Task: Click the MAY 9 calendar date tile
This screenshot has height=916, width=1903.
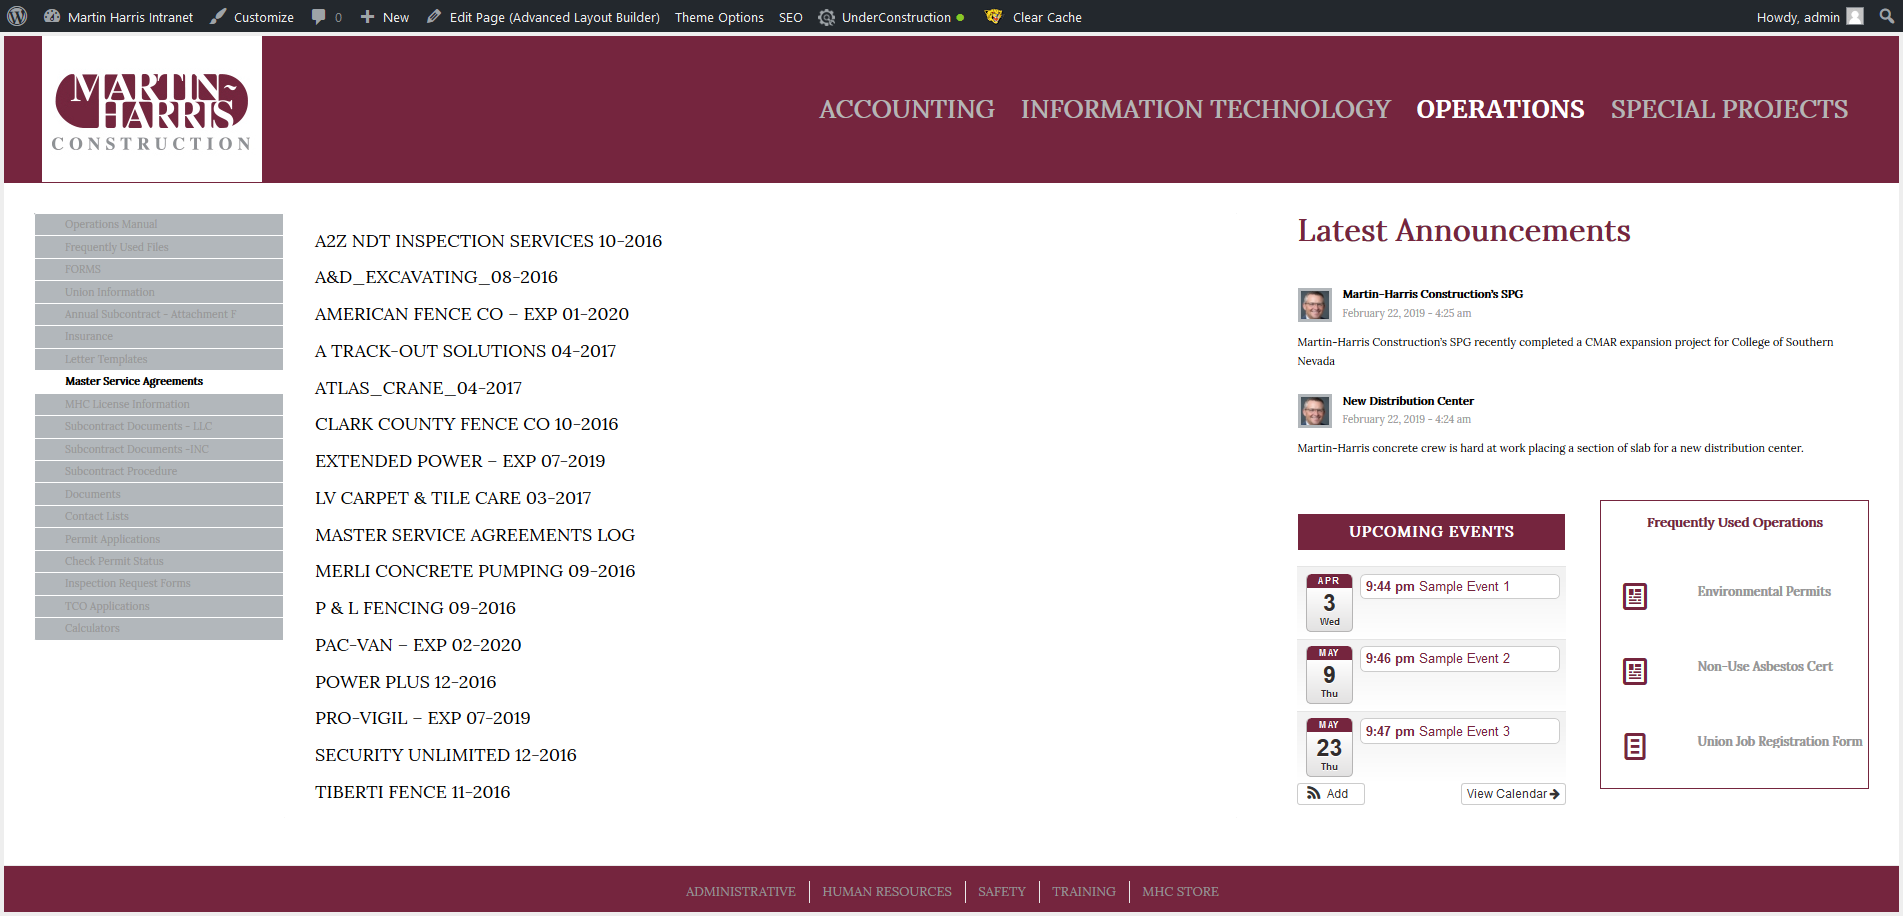Action: 1329,674
